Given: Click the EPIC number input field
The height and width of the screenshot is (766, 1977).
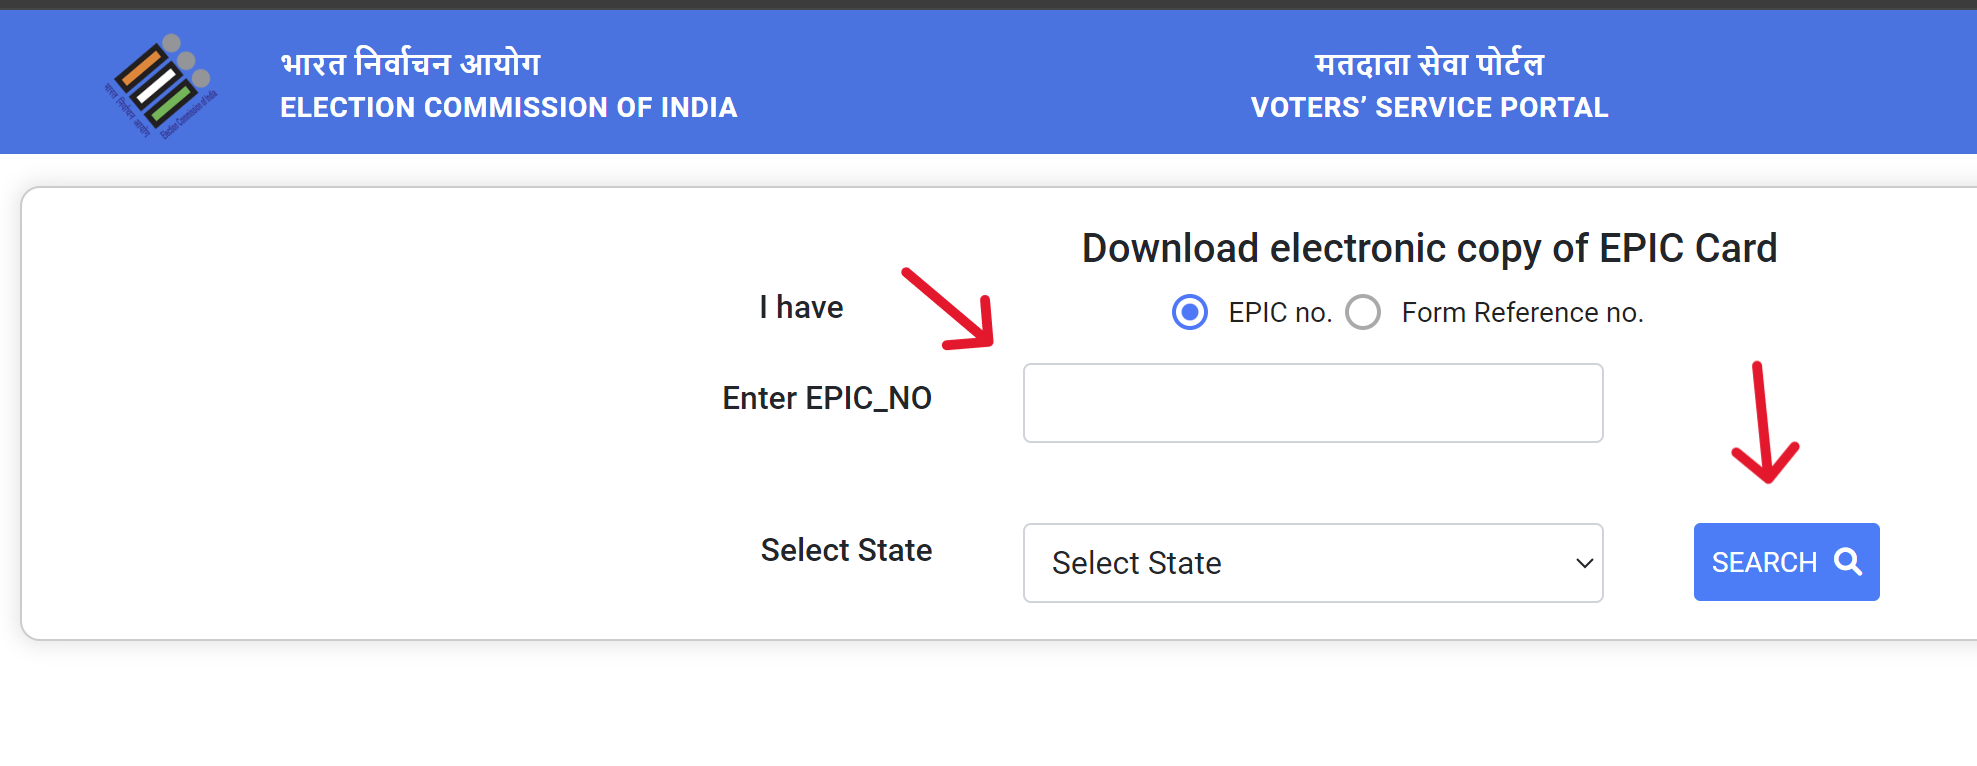Looking at the screenshot, I should click(1313, 403).
